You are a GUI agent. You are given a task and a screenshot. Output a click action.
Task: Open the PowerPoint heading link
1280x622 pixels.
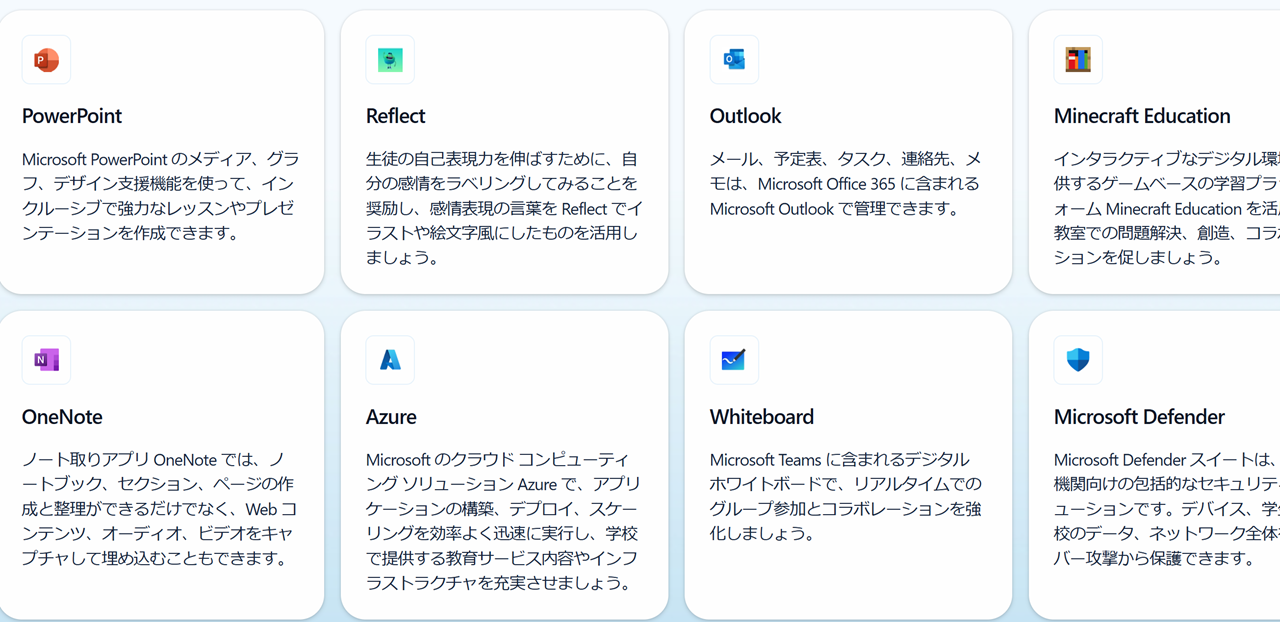pos(72,116)
